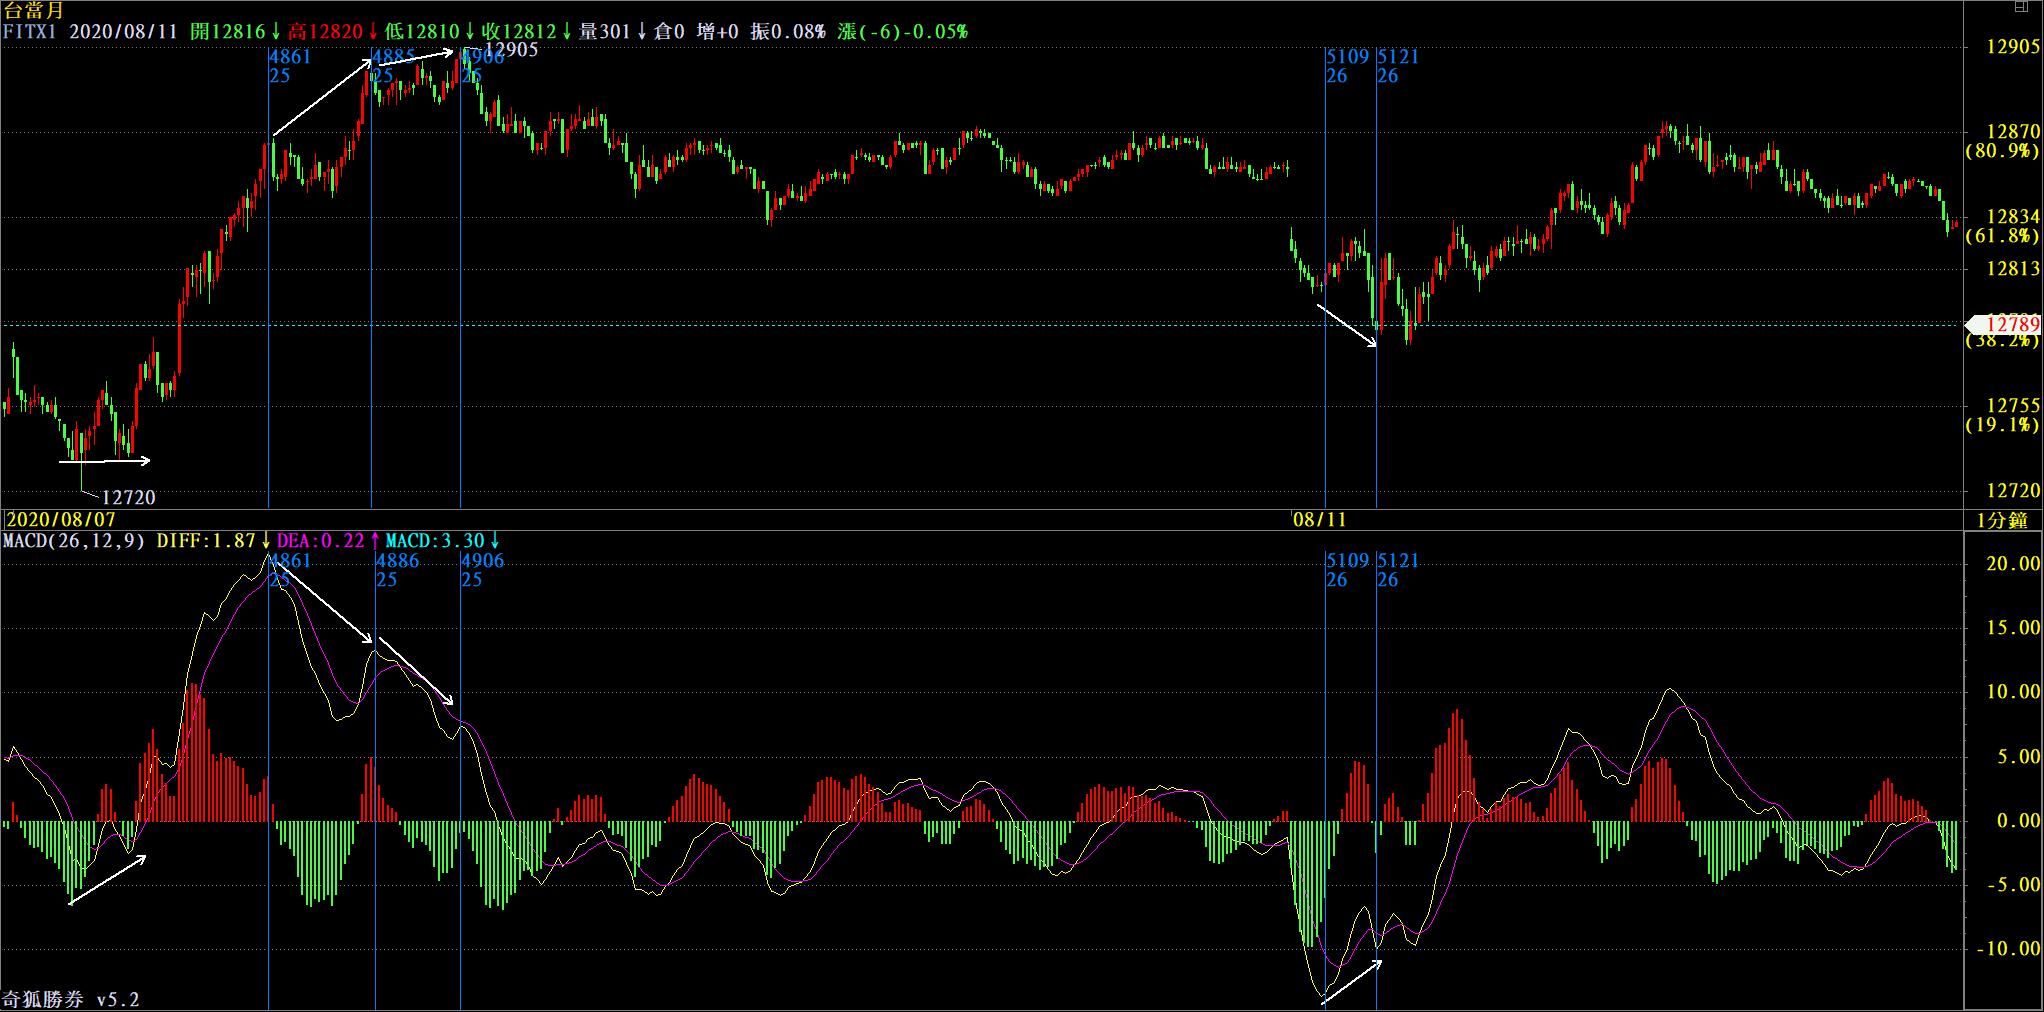
Task: Click the 15.00 MACD axis value
Action: click(x=2013, y=627)
